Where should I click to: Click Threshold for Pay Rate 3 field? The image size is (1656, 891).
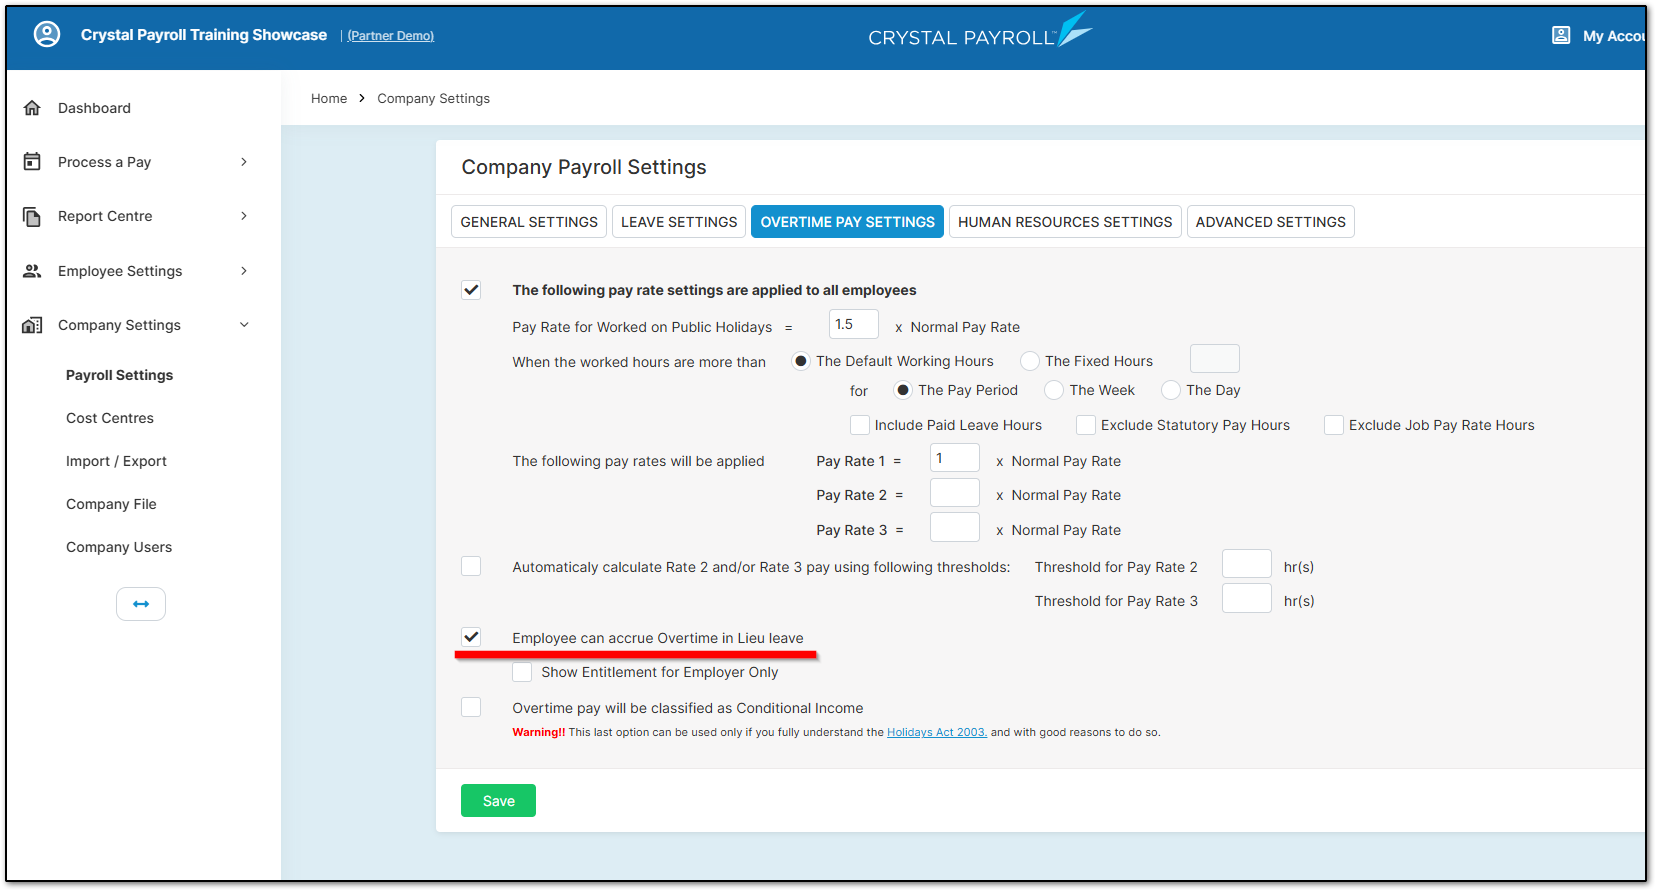tap(1247, 598)
